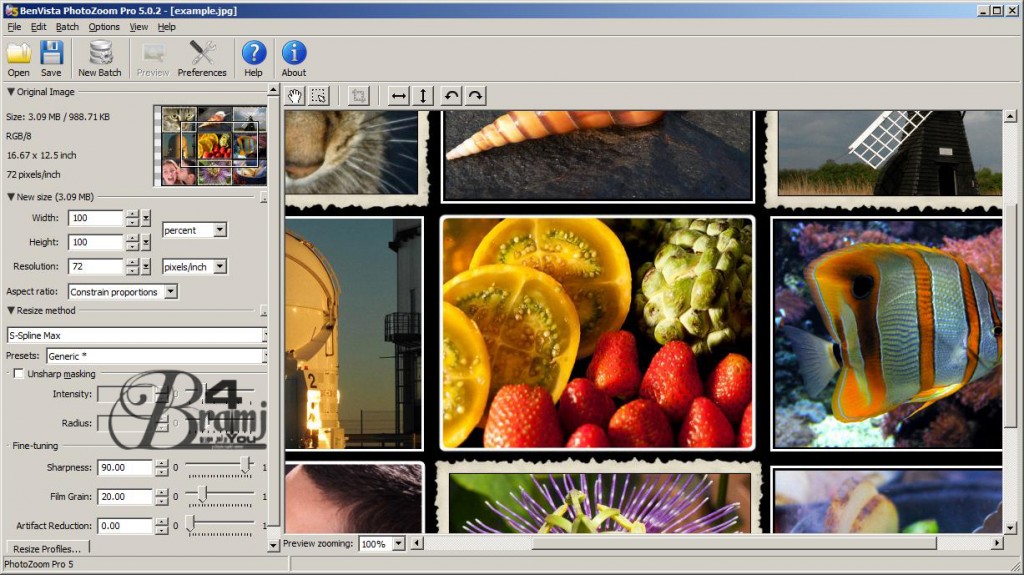Adjust the Sharpness slider
Viewport: 1024px width, 575px height.
click(246, 465)
